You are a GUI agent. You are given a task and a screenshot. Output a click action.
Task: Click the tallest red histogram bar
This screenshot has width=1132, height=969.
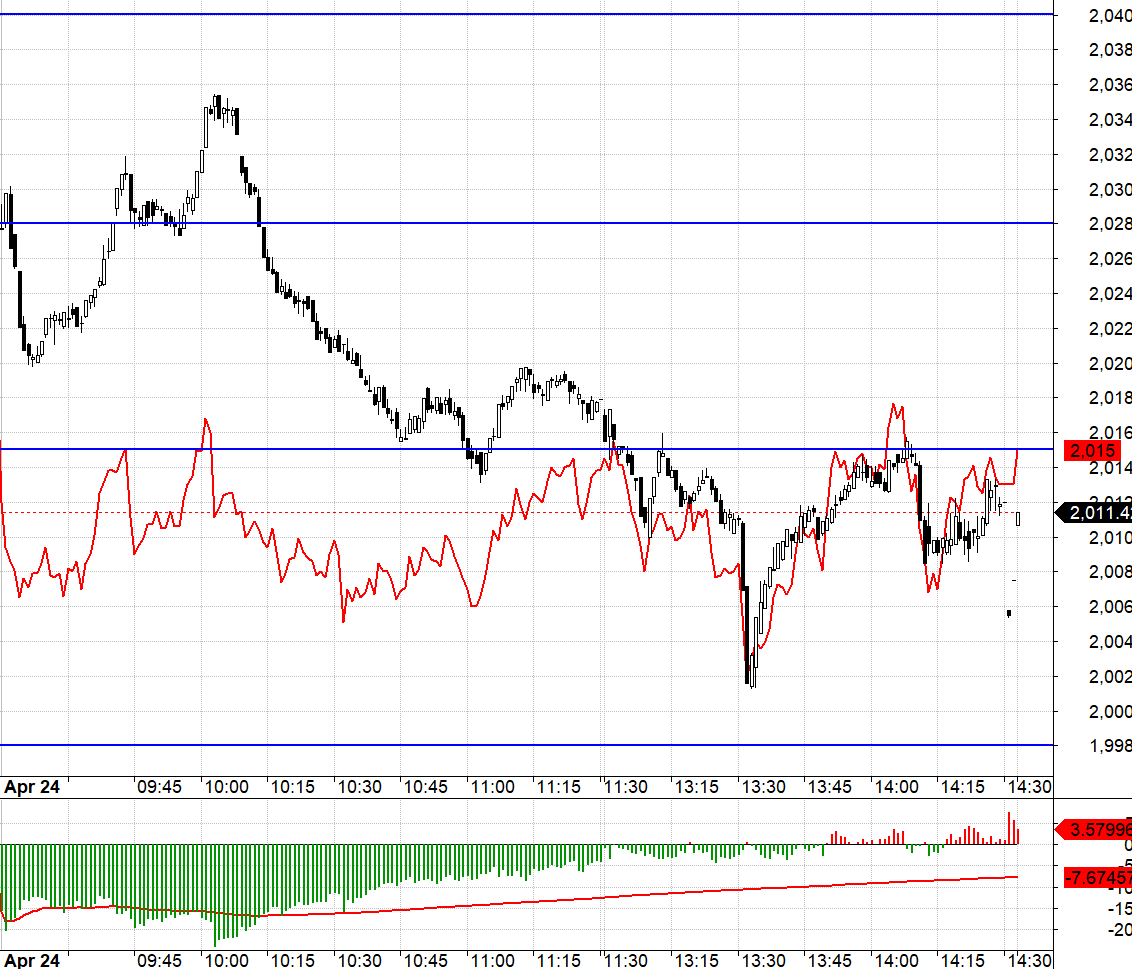click(1011, 828)
